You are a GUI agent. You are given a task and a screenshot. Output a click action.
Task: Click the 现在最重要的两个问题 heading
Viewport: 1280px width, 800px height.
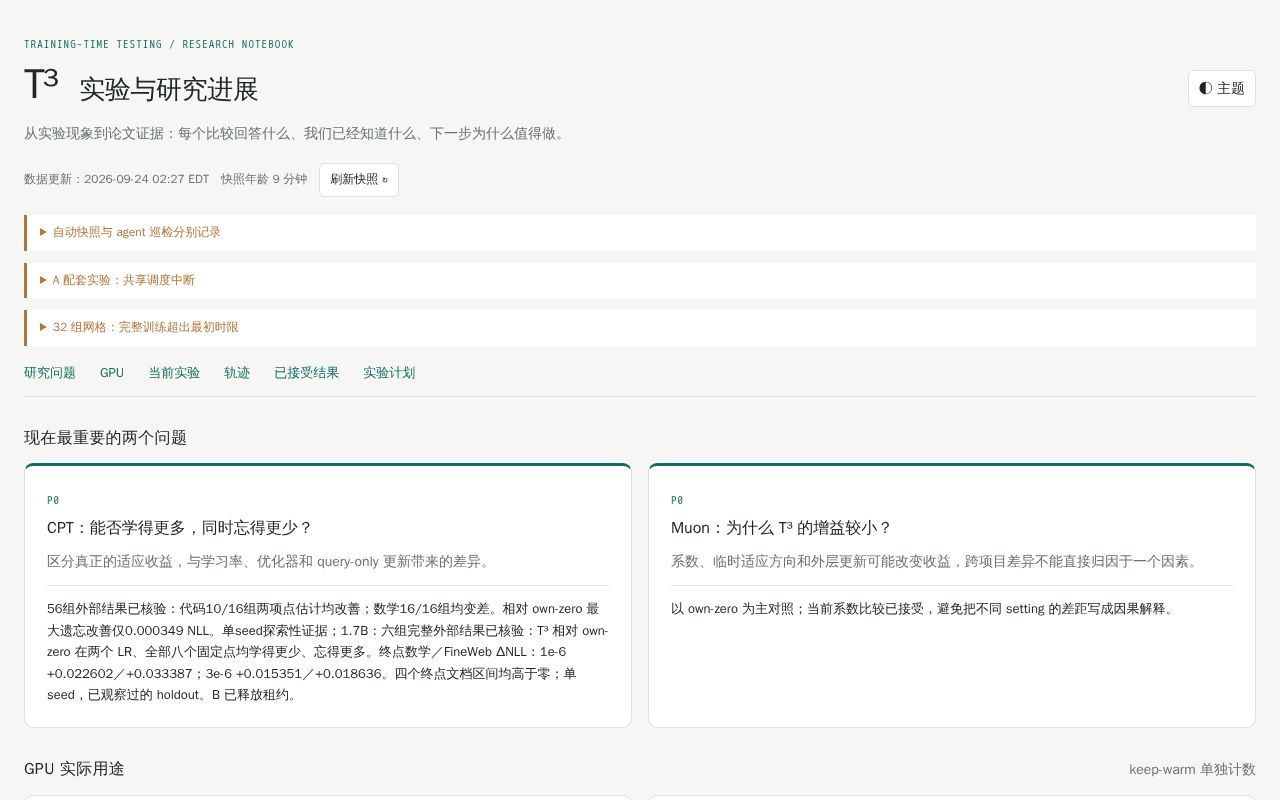coord(105,438)
